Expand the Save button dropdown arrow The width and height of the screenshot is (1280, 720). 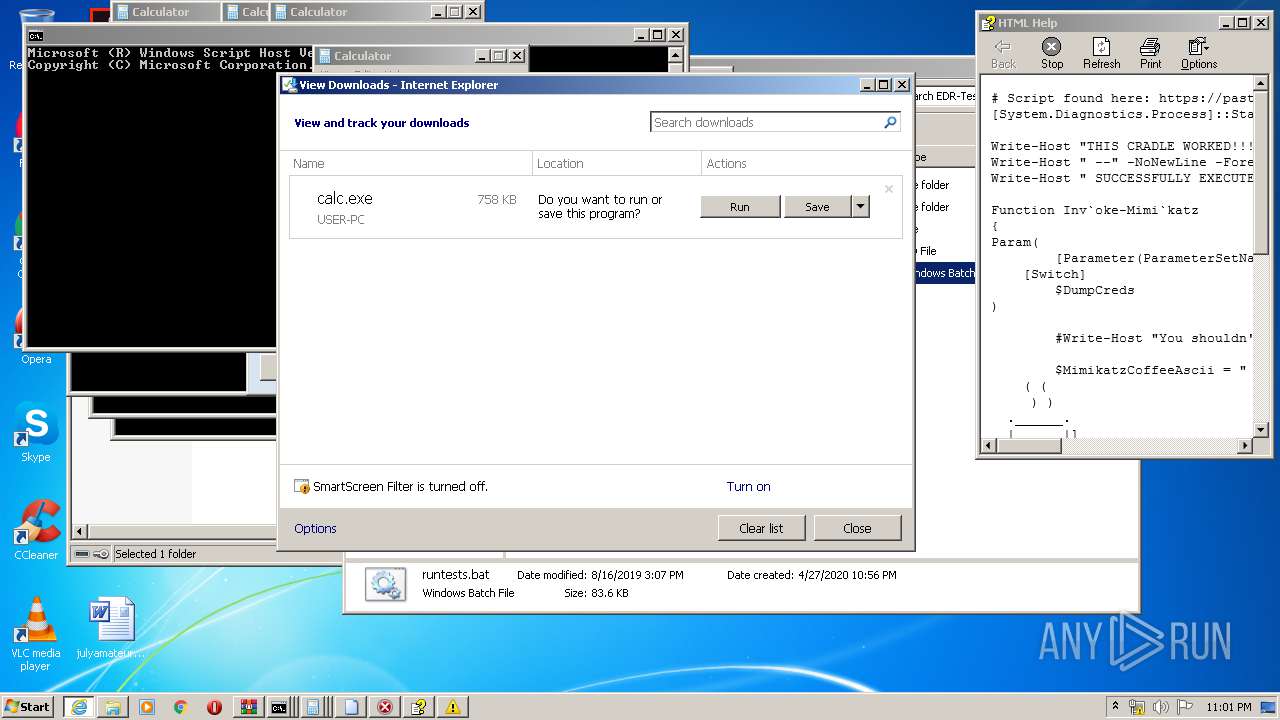tap(860, 207)
